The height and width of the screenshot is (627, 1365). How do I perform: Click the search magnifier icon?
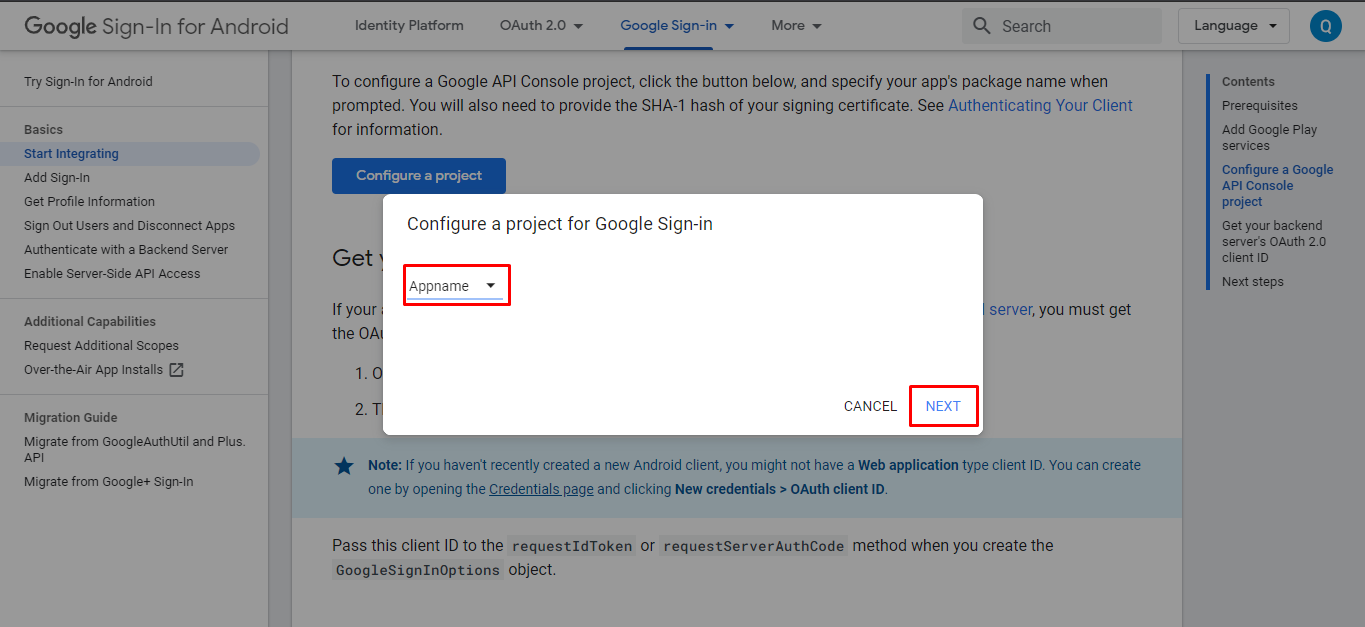point(982,26)
